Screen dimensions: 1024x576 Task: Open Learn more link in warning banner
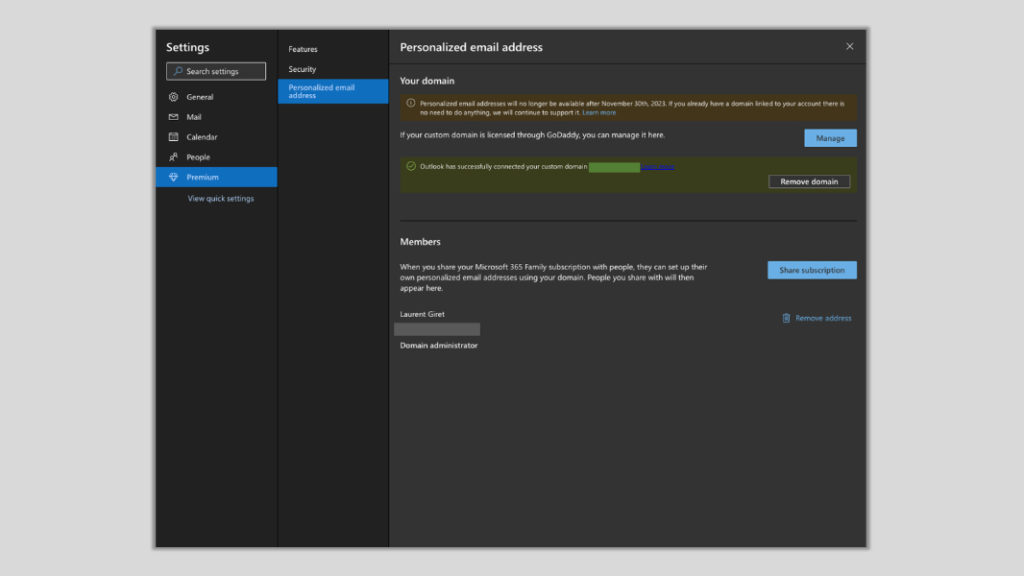tap(599, 113)
